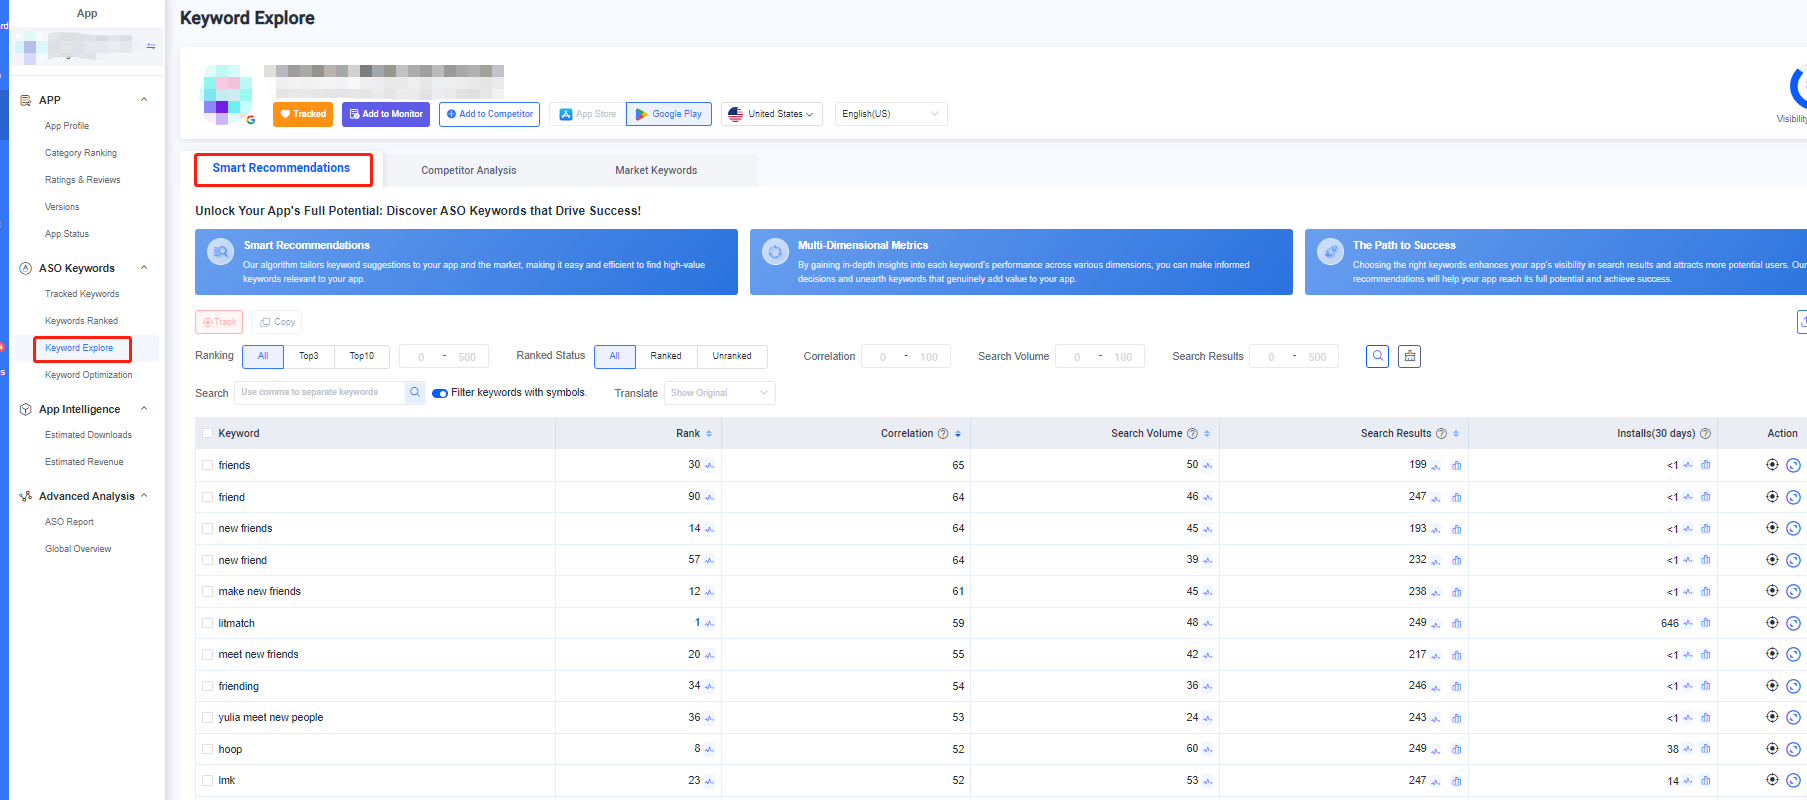Click Correlation minimum value input
1807x800 pixels.
click(x=883, y=357)
